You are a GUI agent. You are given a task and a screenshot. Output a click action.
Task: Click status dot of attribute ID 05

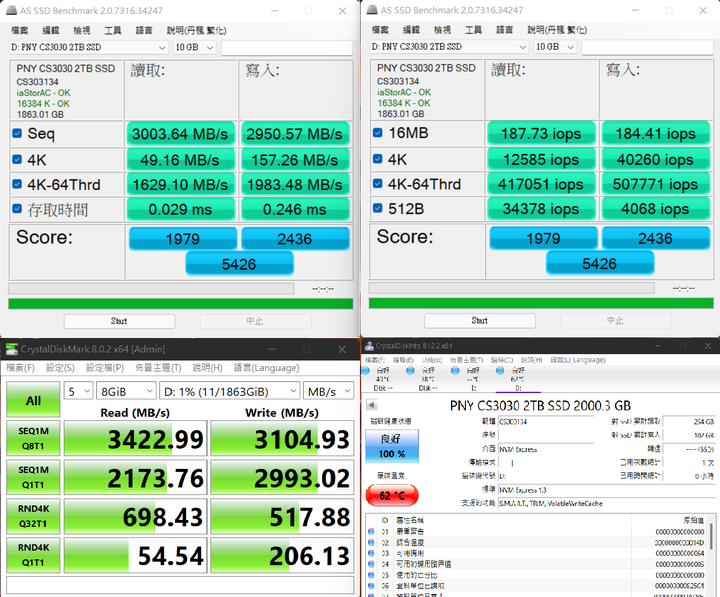tap(371, 575)
